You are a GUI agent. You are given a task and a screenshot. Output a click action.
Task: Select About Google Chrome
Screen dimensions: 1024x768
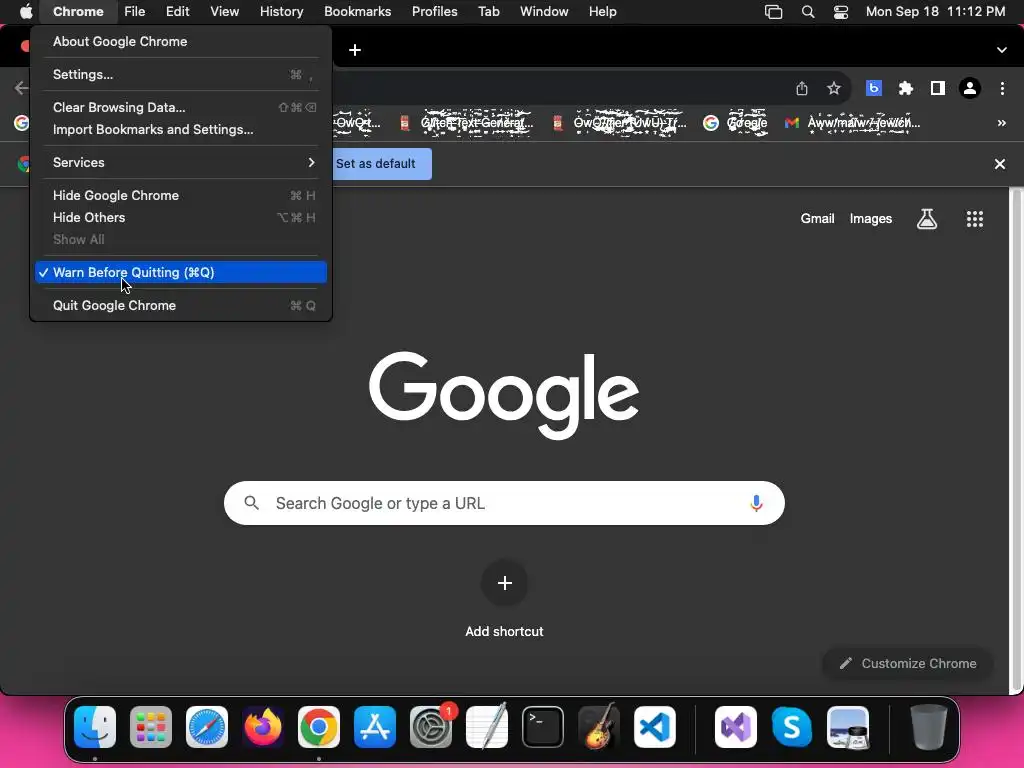click(x=181, y=41)
